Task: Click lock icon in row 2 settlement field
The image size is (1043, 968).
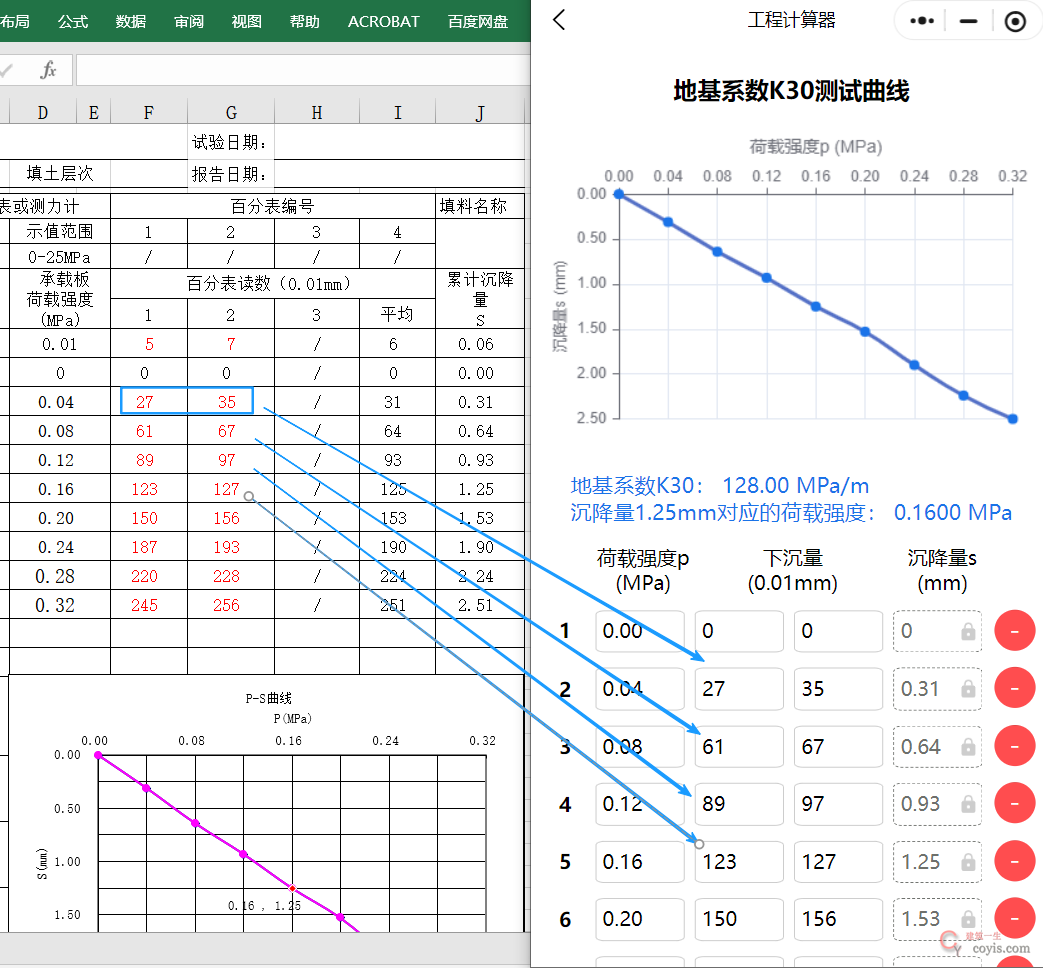Action: (968, 689)
